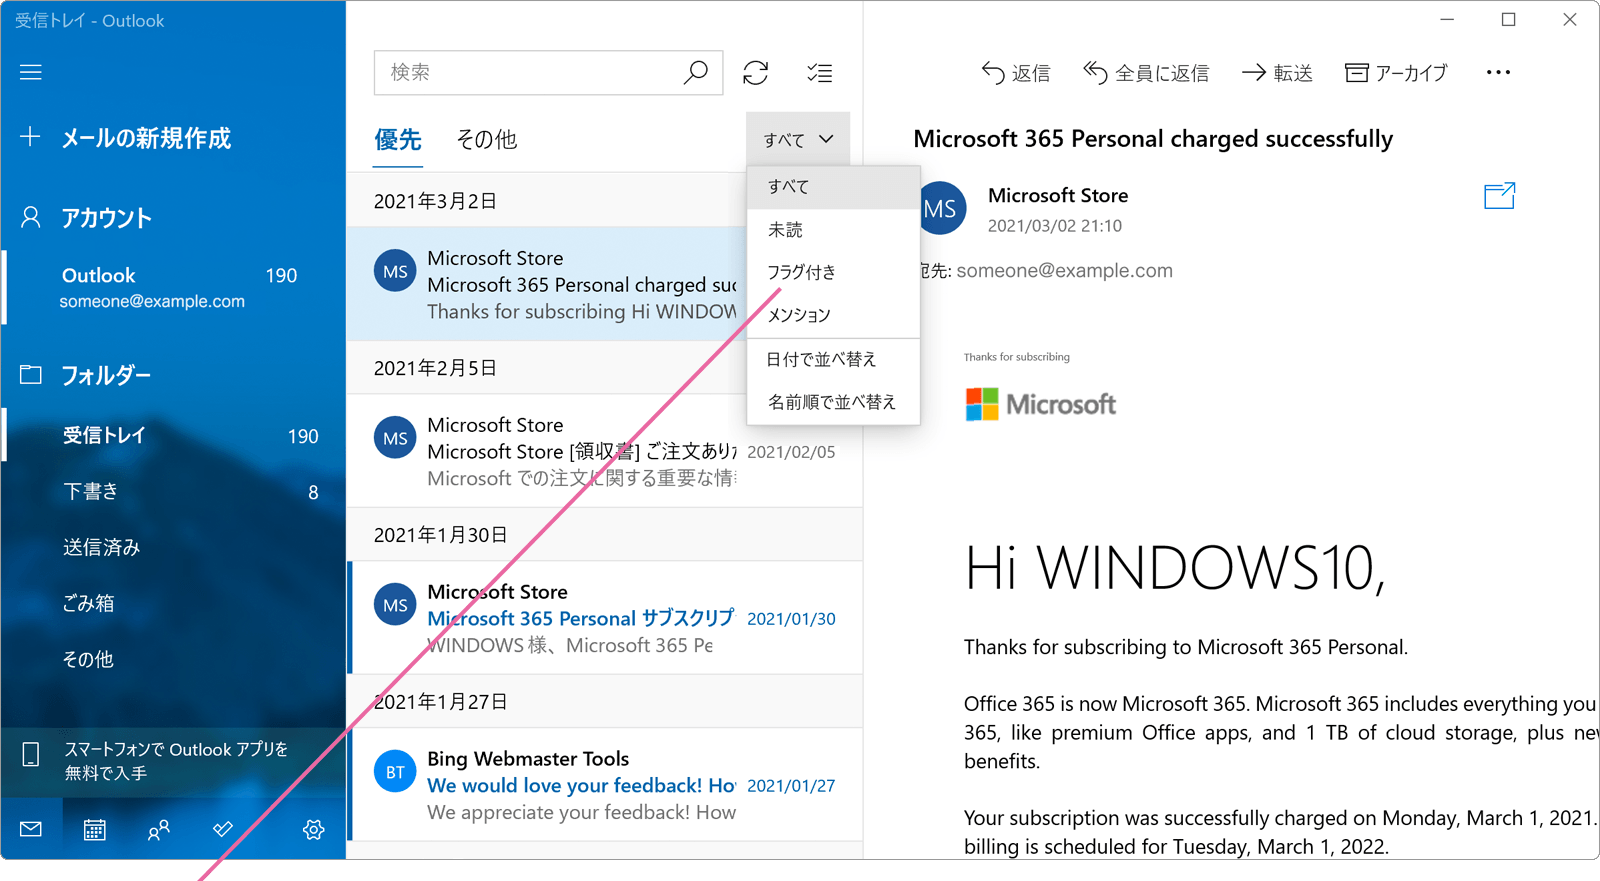Click the 2021年2月5日 date header
This screenshot has height=881, width=1600.
point(435,368)
